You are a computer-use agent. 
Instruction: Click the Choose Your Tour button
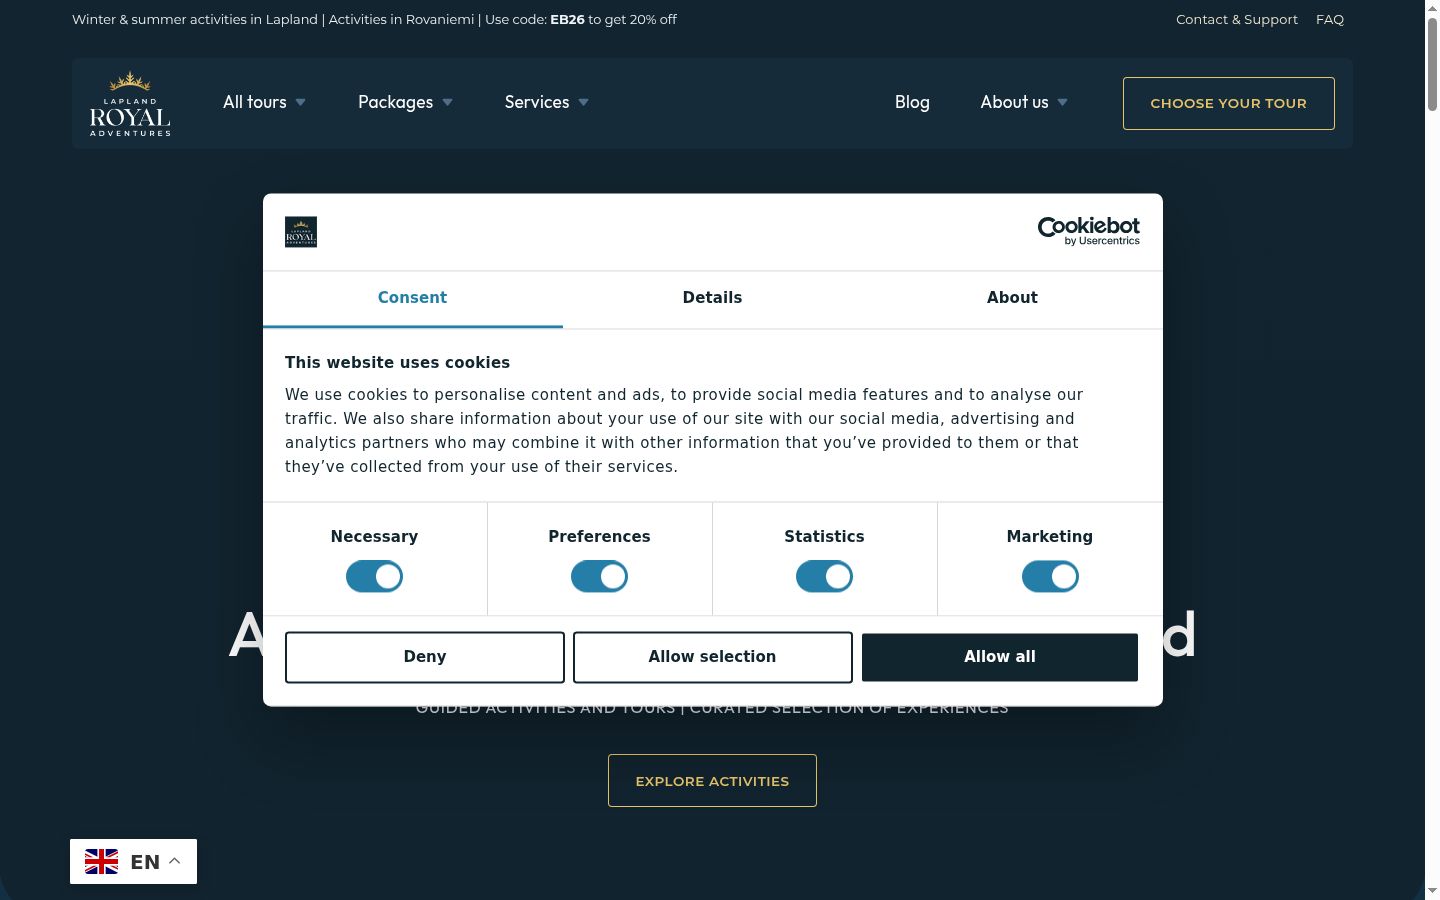1228,103
